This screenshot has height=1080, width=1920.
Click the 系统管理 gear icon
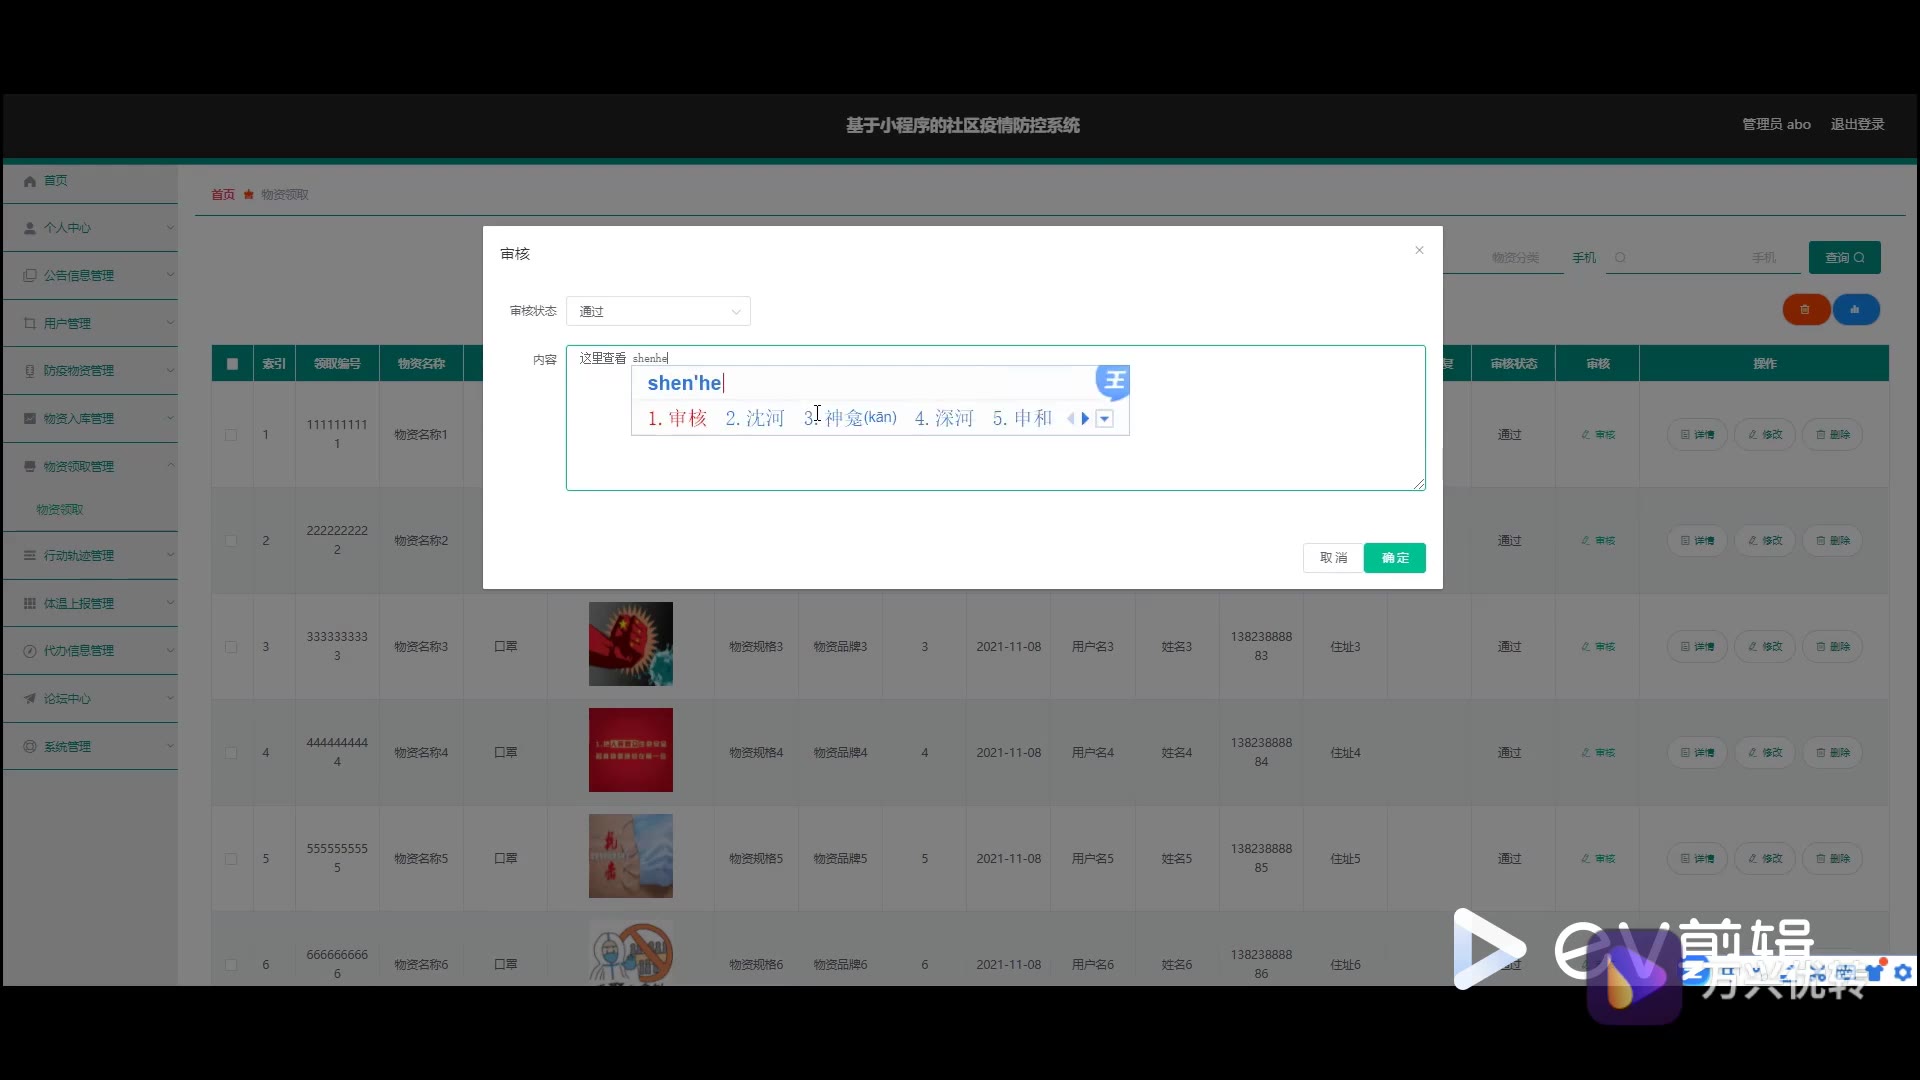(x=30, y=747)
